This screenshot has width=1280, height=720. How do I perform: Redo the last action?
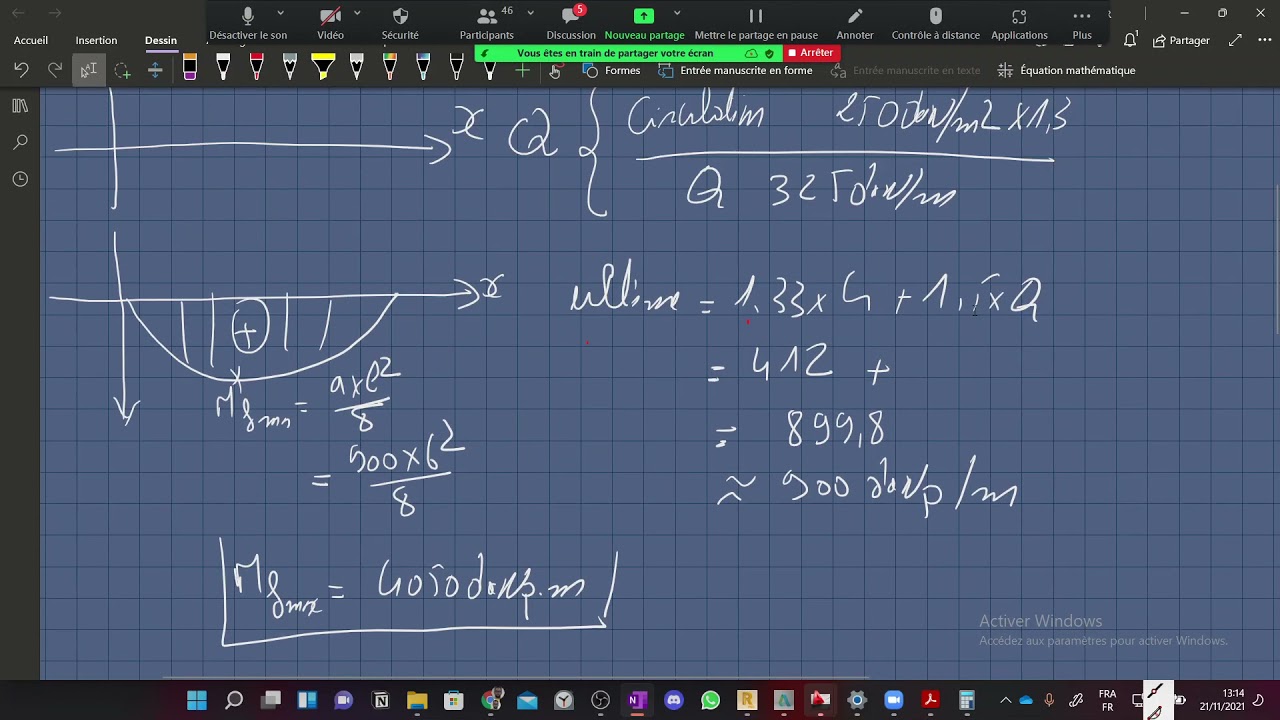(55, 70)
